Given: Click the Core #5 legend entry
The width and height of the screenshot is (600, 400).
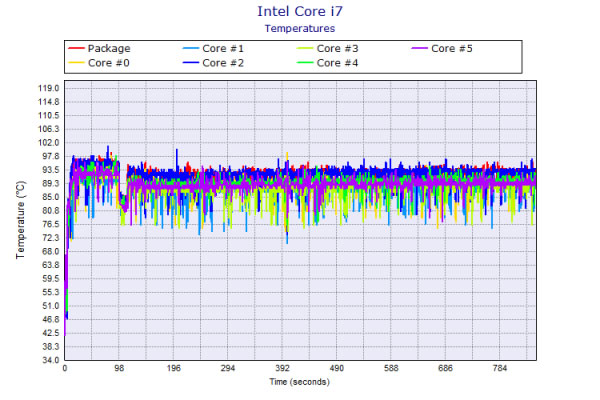Looking at the screenshot, I should (x=442, y=49).
